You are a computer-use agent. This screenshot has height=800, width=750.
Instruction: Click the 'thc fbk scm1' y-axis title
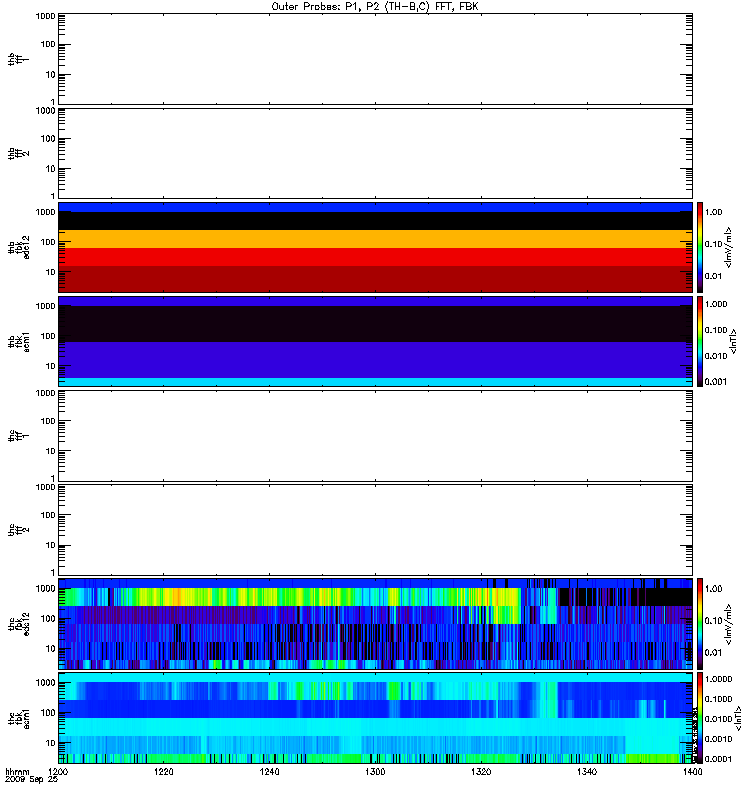click(x=19, y=718)
